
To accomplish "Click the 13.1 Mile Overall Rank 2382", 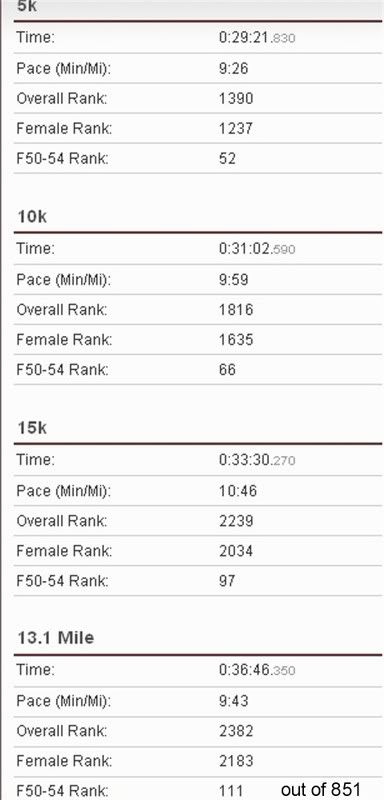I will (236, 731).
